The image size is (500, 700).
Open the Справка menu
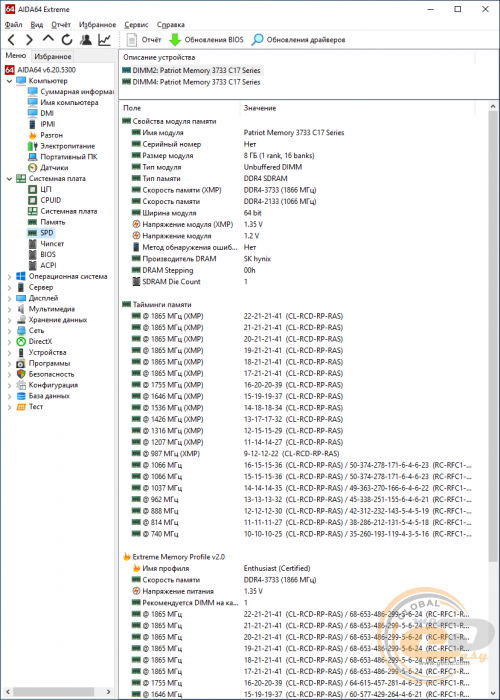tap(171, 25)
